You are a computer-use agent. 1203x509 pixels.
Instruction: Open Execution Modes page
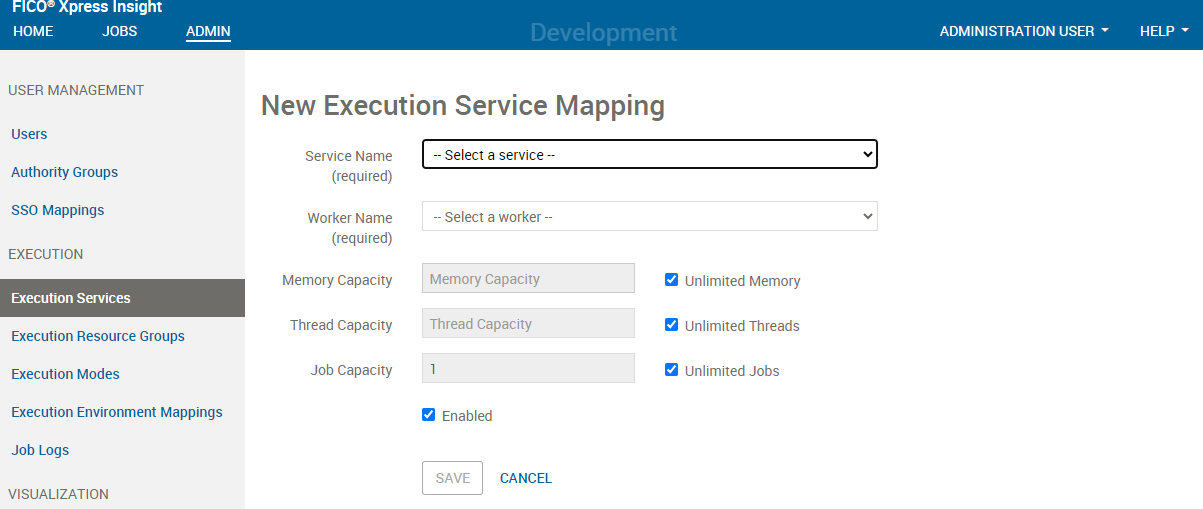(x=65, y=374)
